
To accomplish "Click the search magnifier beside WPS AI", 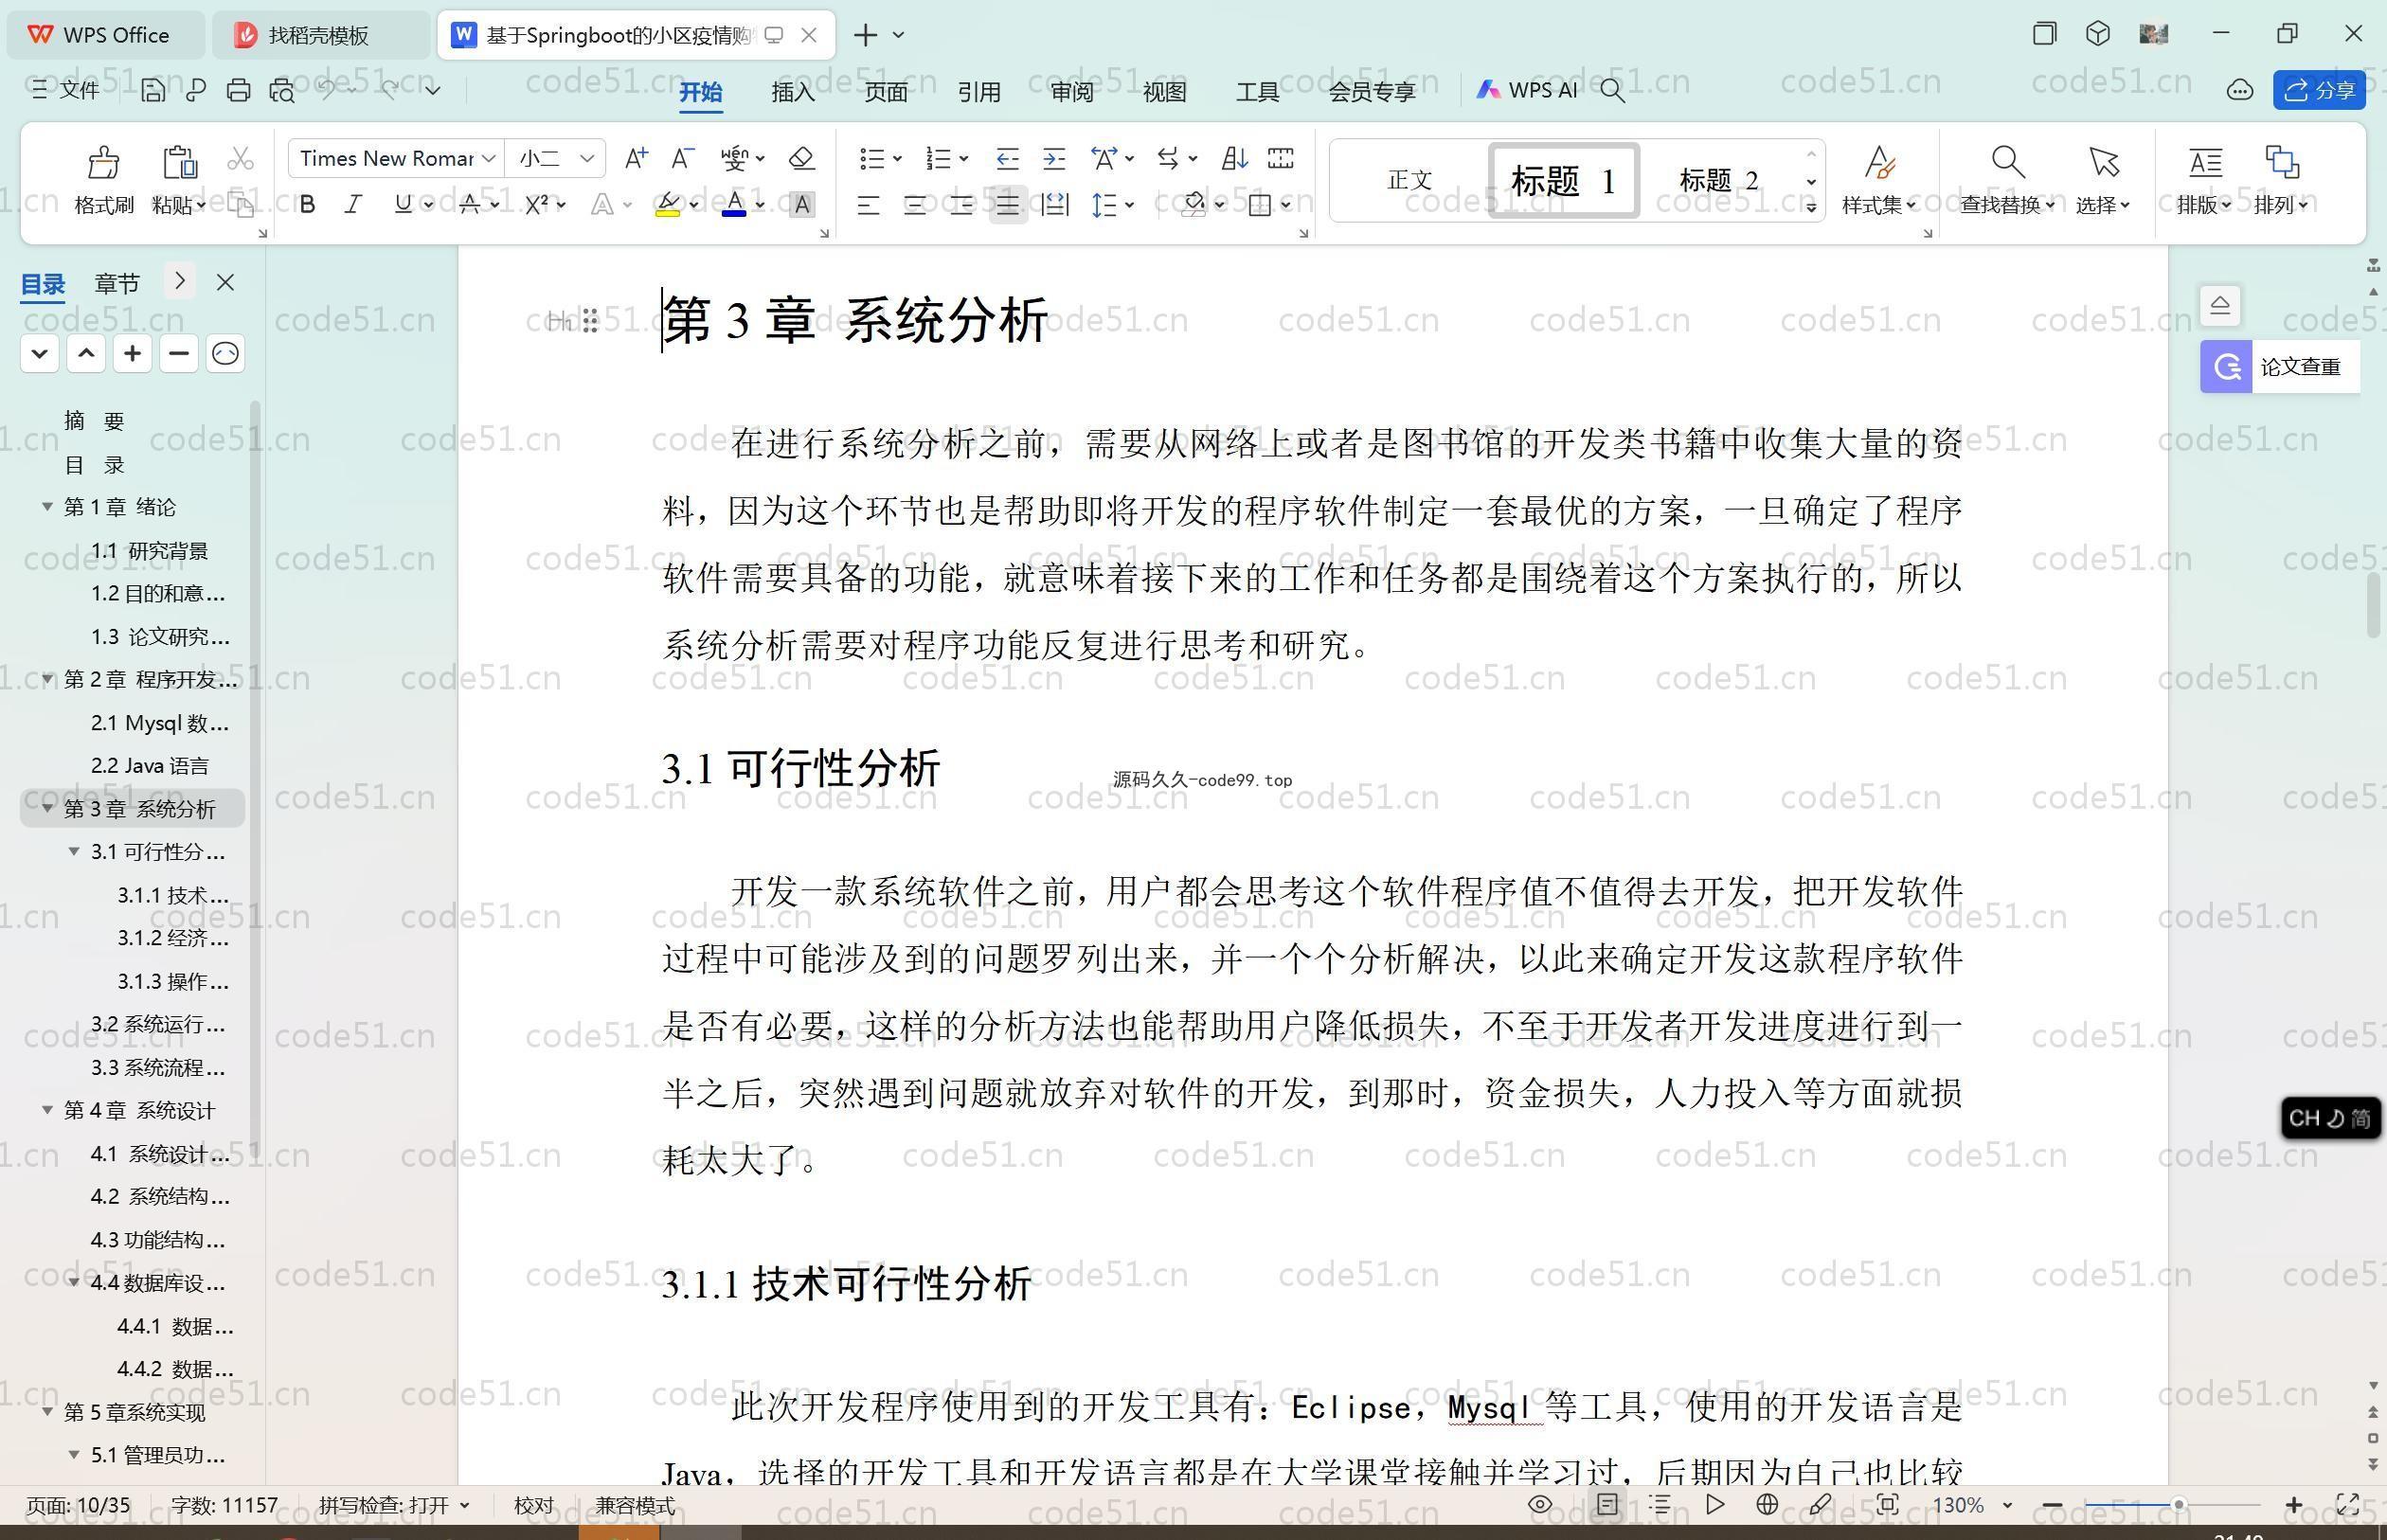I will point(1612,90).
